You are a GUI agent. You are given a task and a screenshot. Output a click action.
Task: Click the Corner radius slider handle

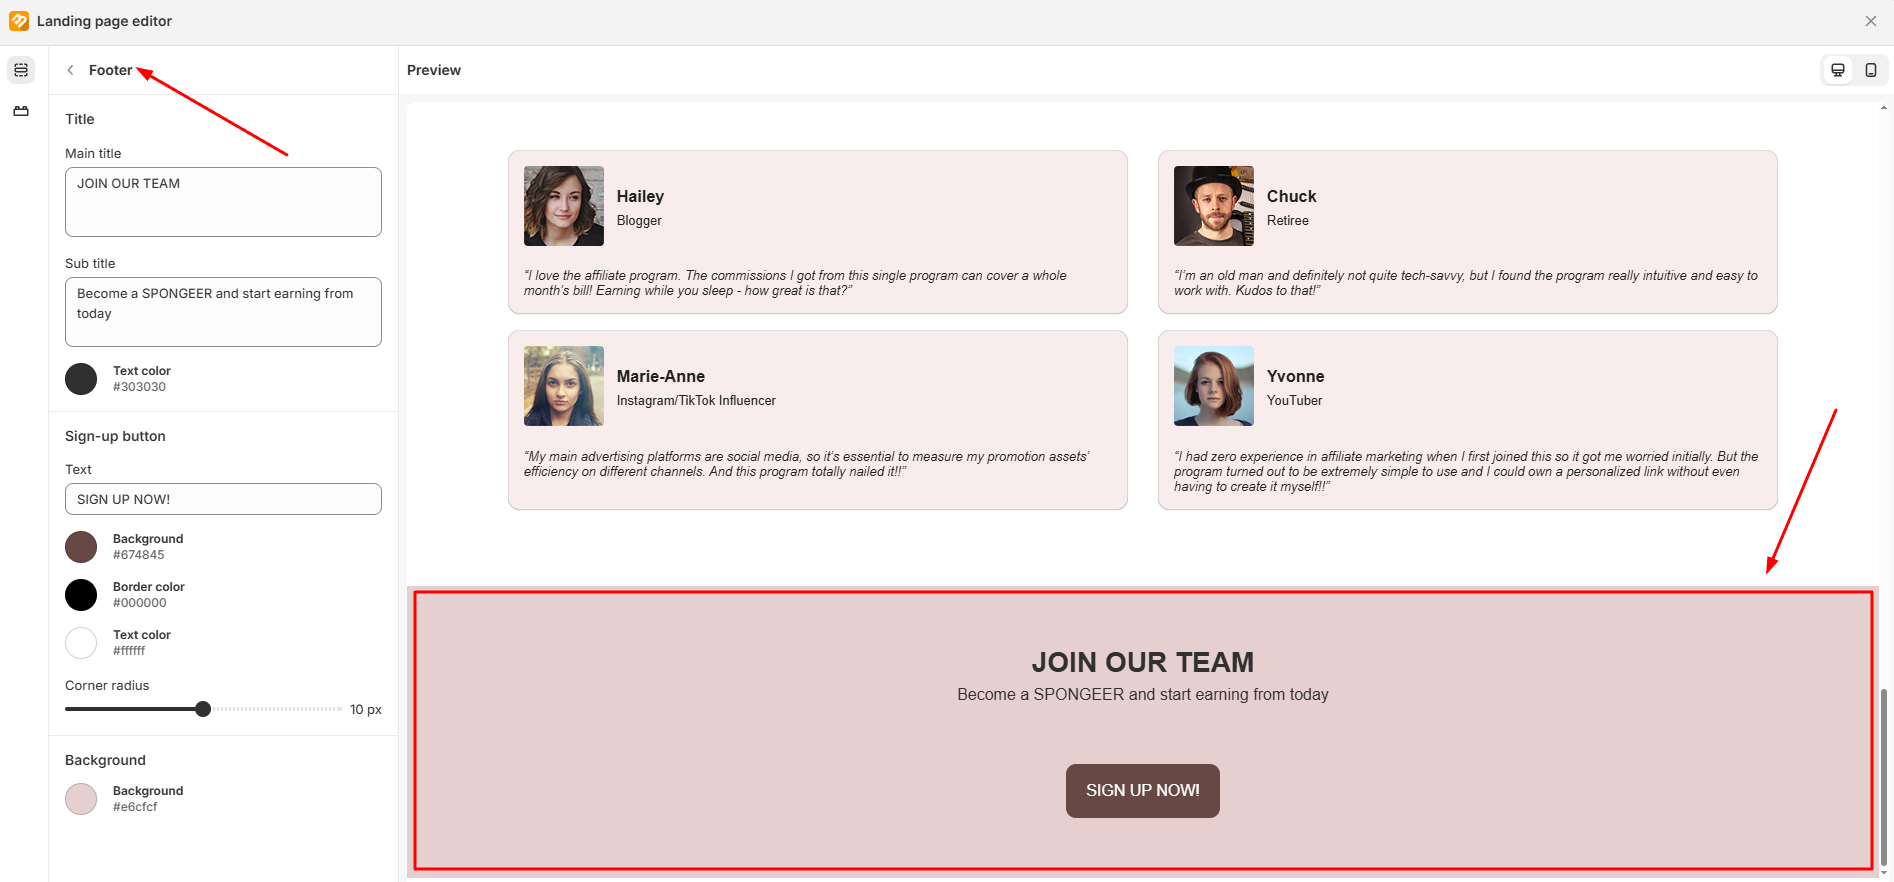pos(203,709)
